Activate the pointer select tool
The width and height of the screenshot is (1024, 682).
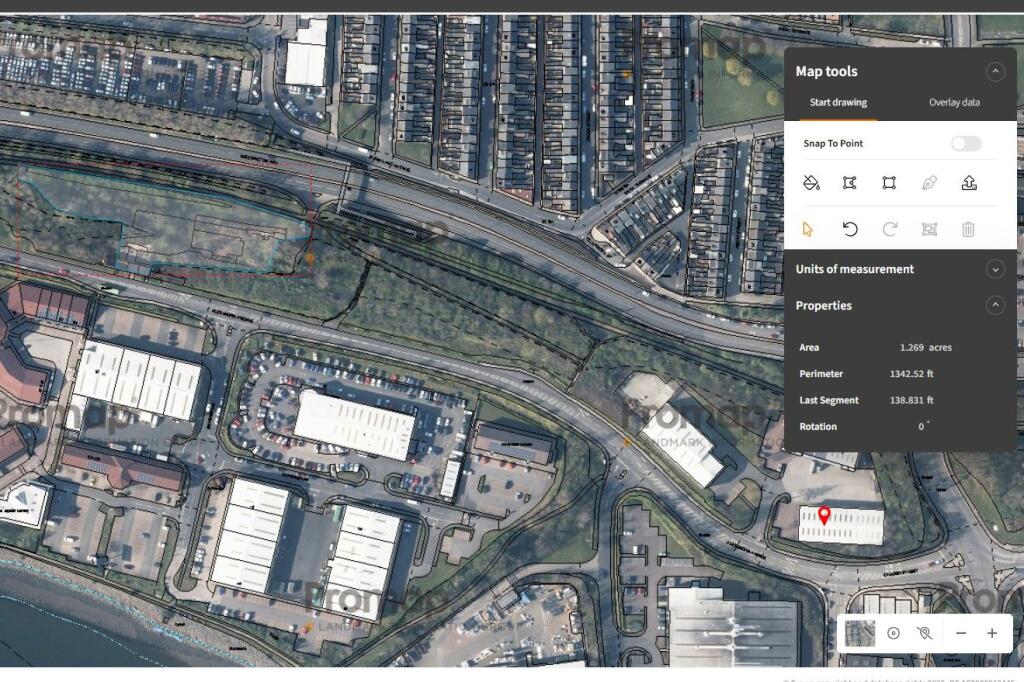click(x=809, y=229)
